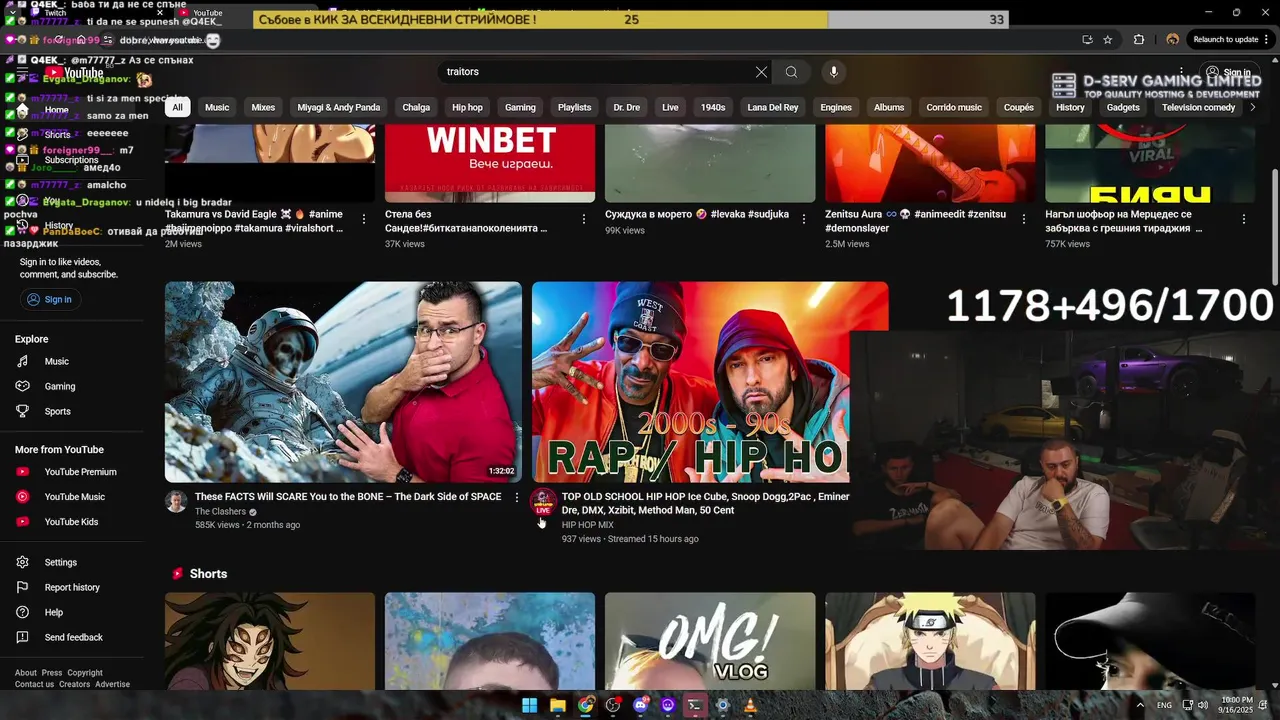Image resolution: width=1280 pixels, height=720 pixels.
Task: Open Discord from the taskbar
Action: tap(640, 705)
